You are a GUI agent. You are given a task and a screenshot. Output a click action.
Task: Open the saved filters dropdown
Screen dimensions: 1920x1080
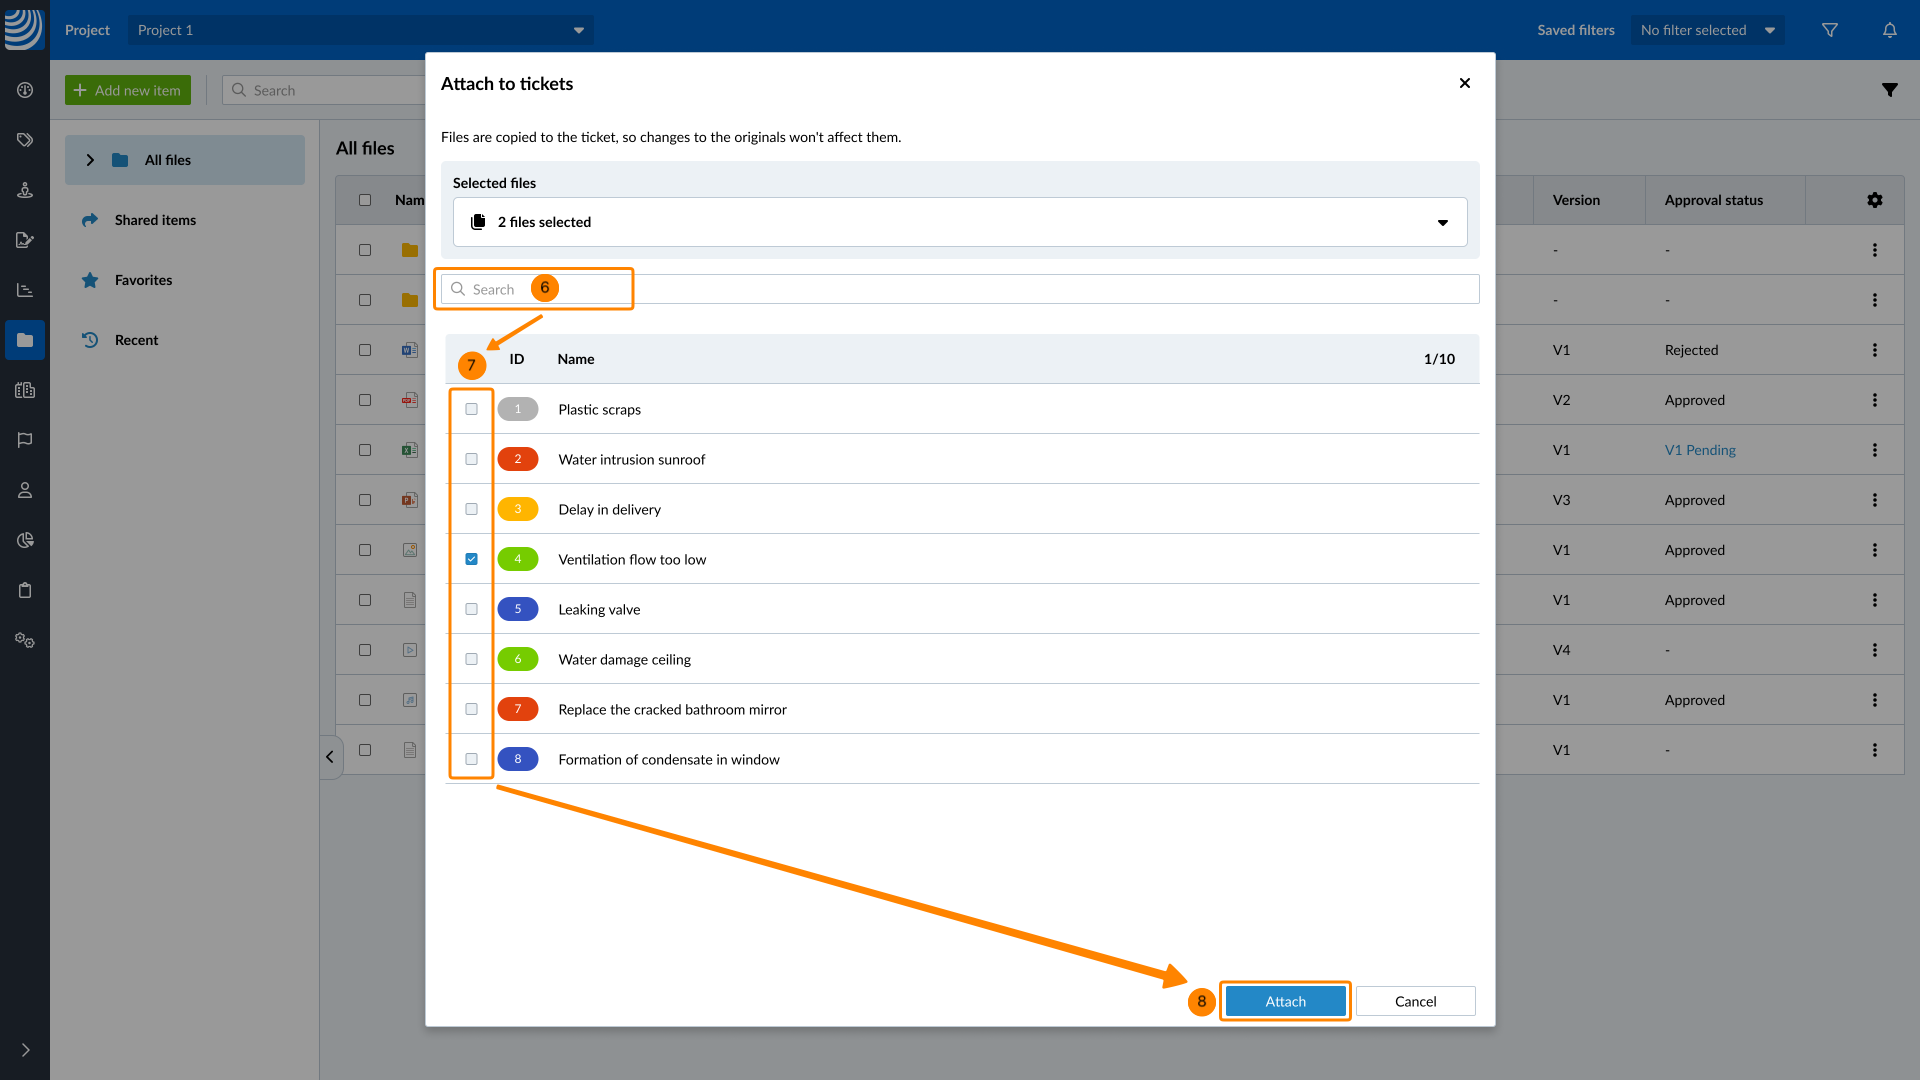(x=1707, y=30)
